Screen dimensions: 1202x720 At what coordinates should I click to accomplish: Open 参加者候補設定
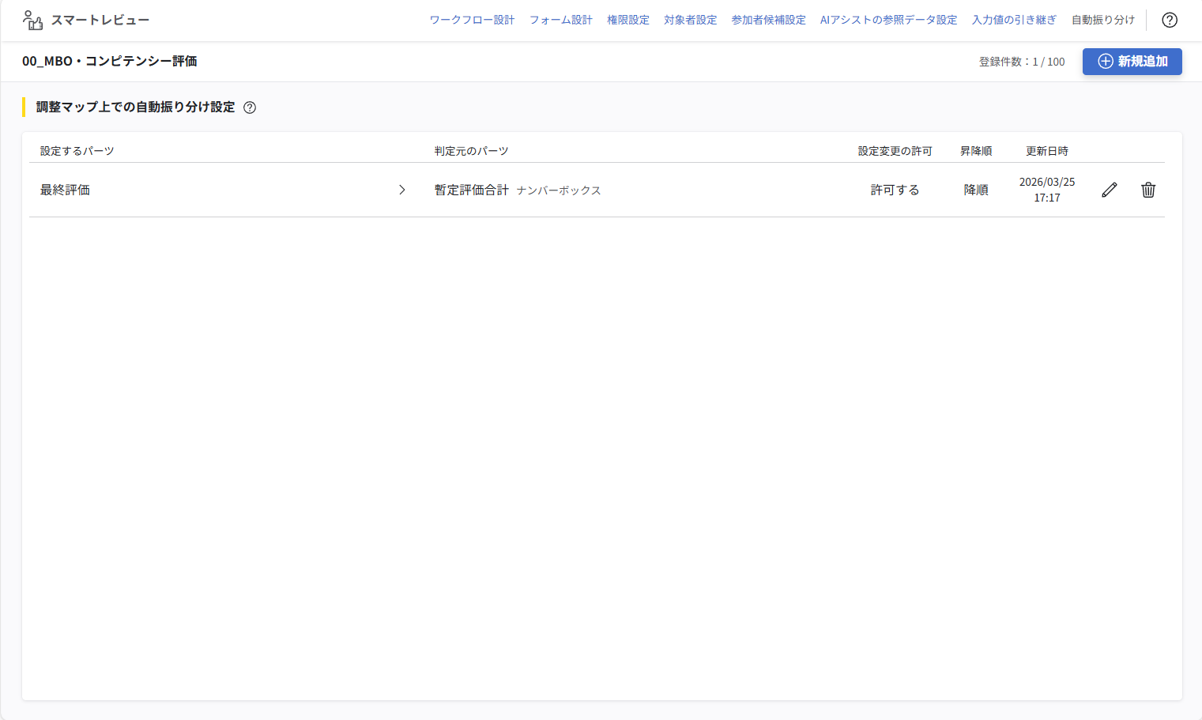(x=770, y=18)
